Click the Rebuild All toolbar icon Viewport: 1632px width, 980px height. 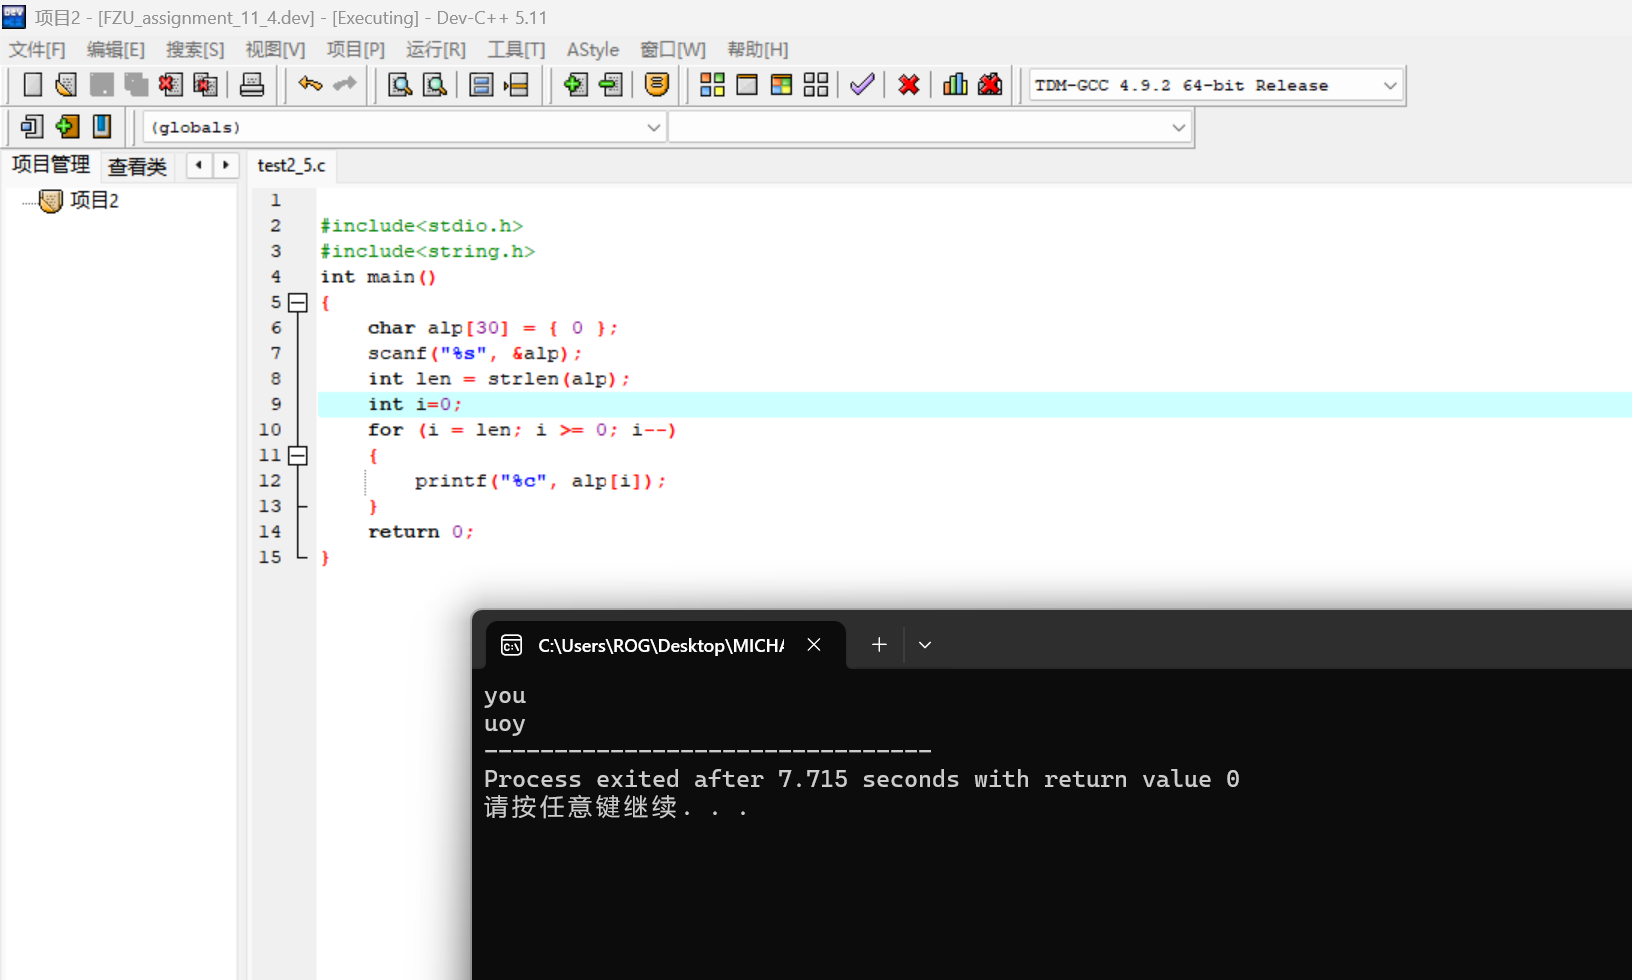coord(816,85)
